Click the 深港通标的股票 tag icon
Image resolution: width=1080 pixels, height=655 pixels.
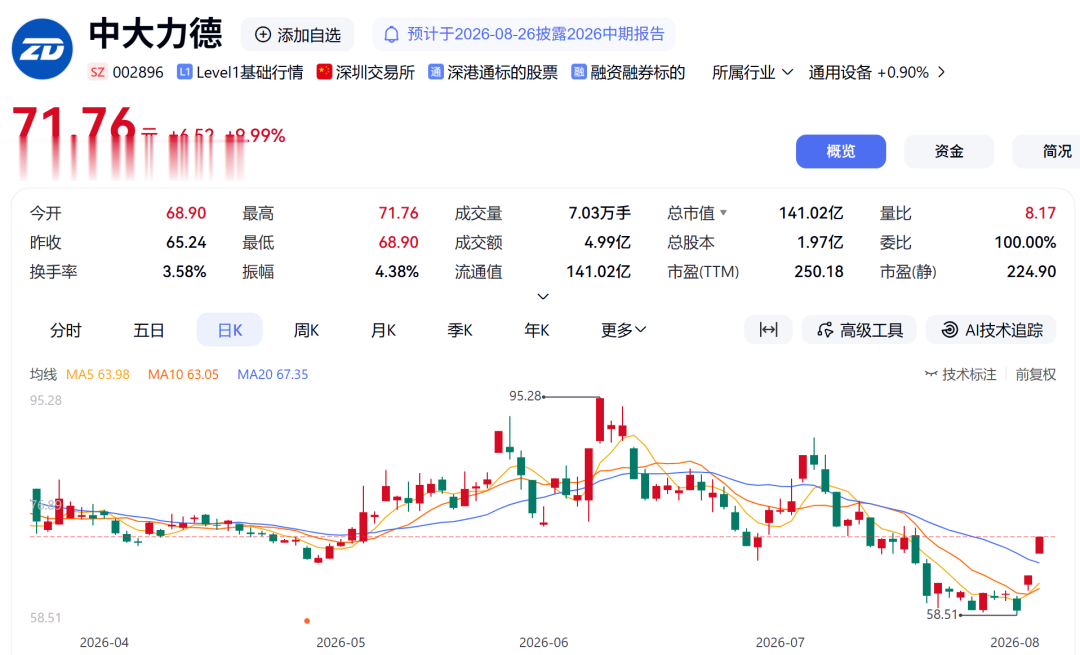[x=435, y=72]
